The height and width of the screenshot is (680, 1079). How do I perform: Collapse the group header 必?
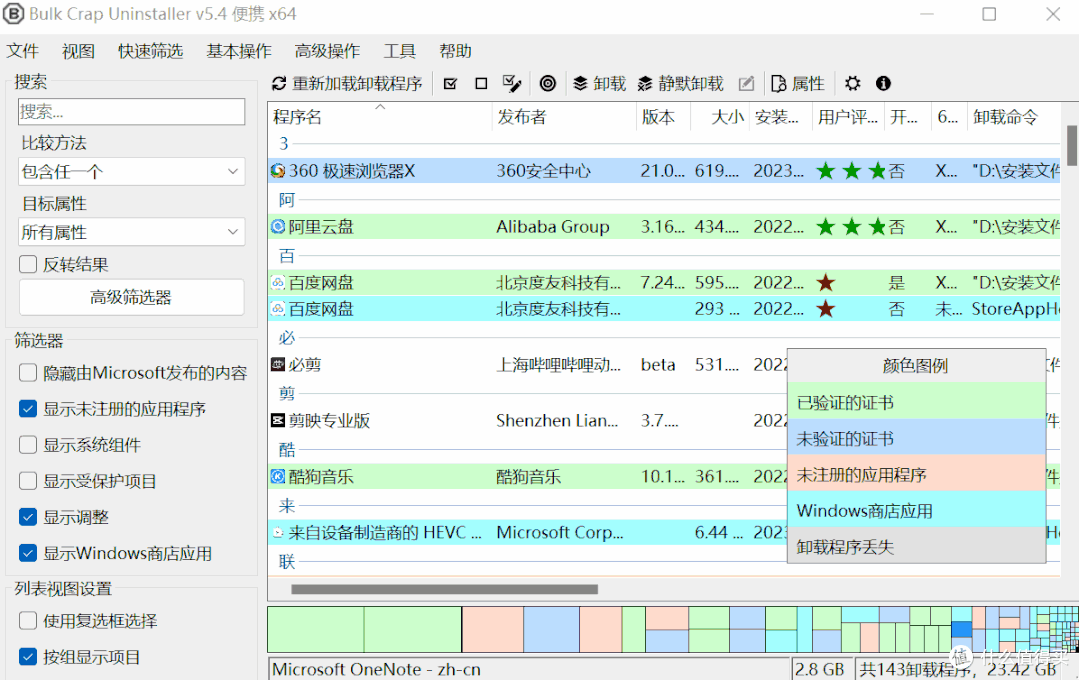point(286,337)
